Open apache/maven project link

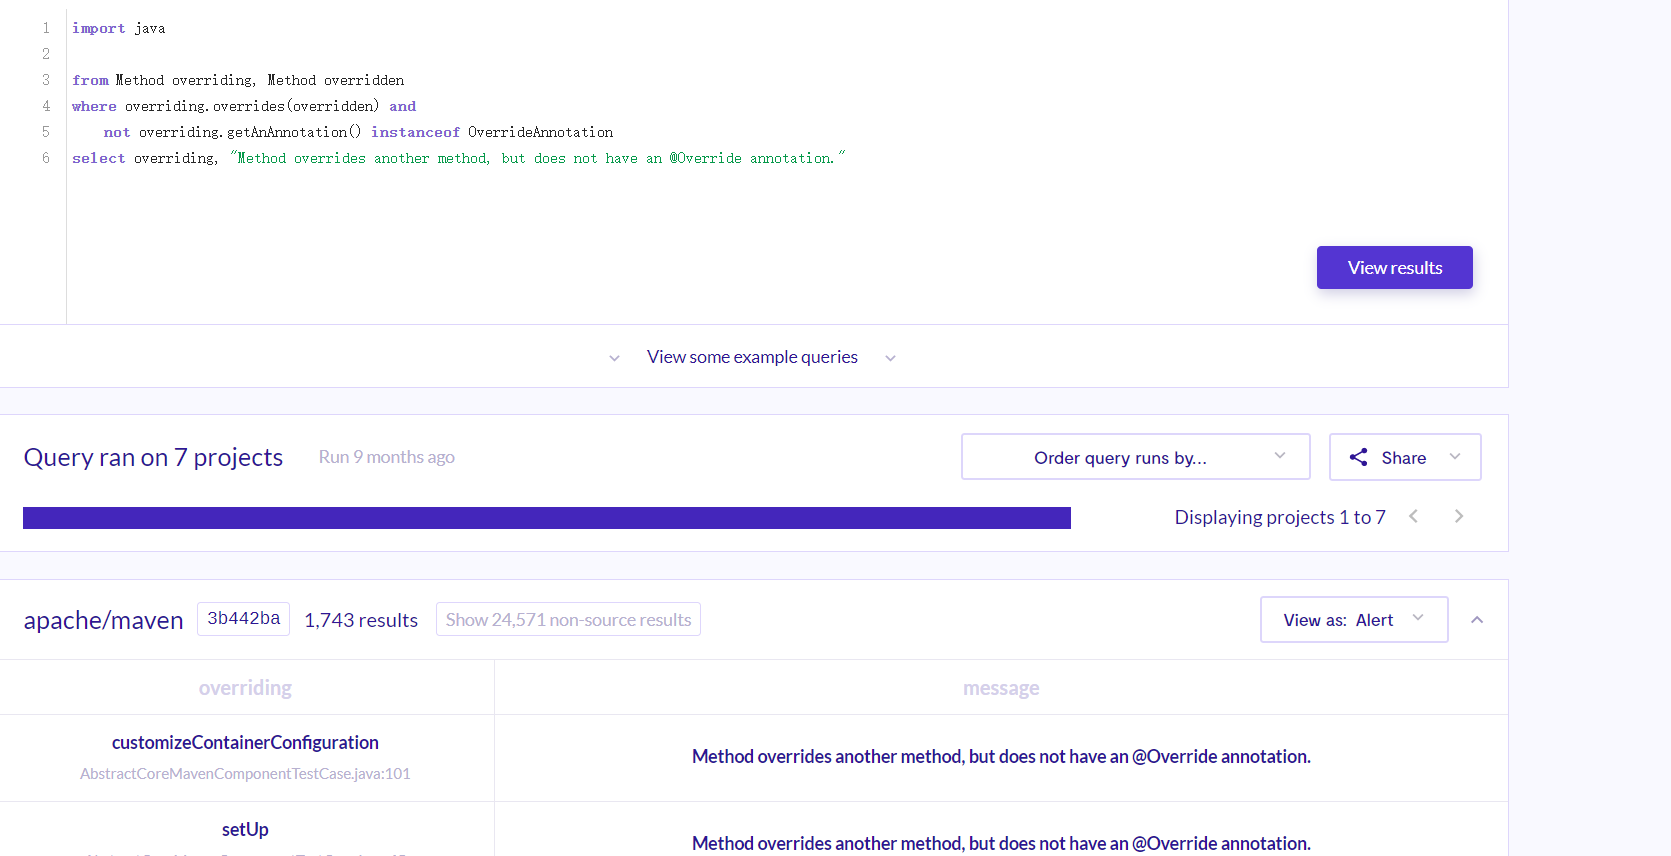[104, 620]
